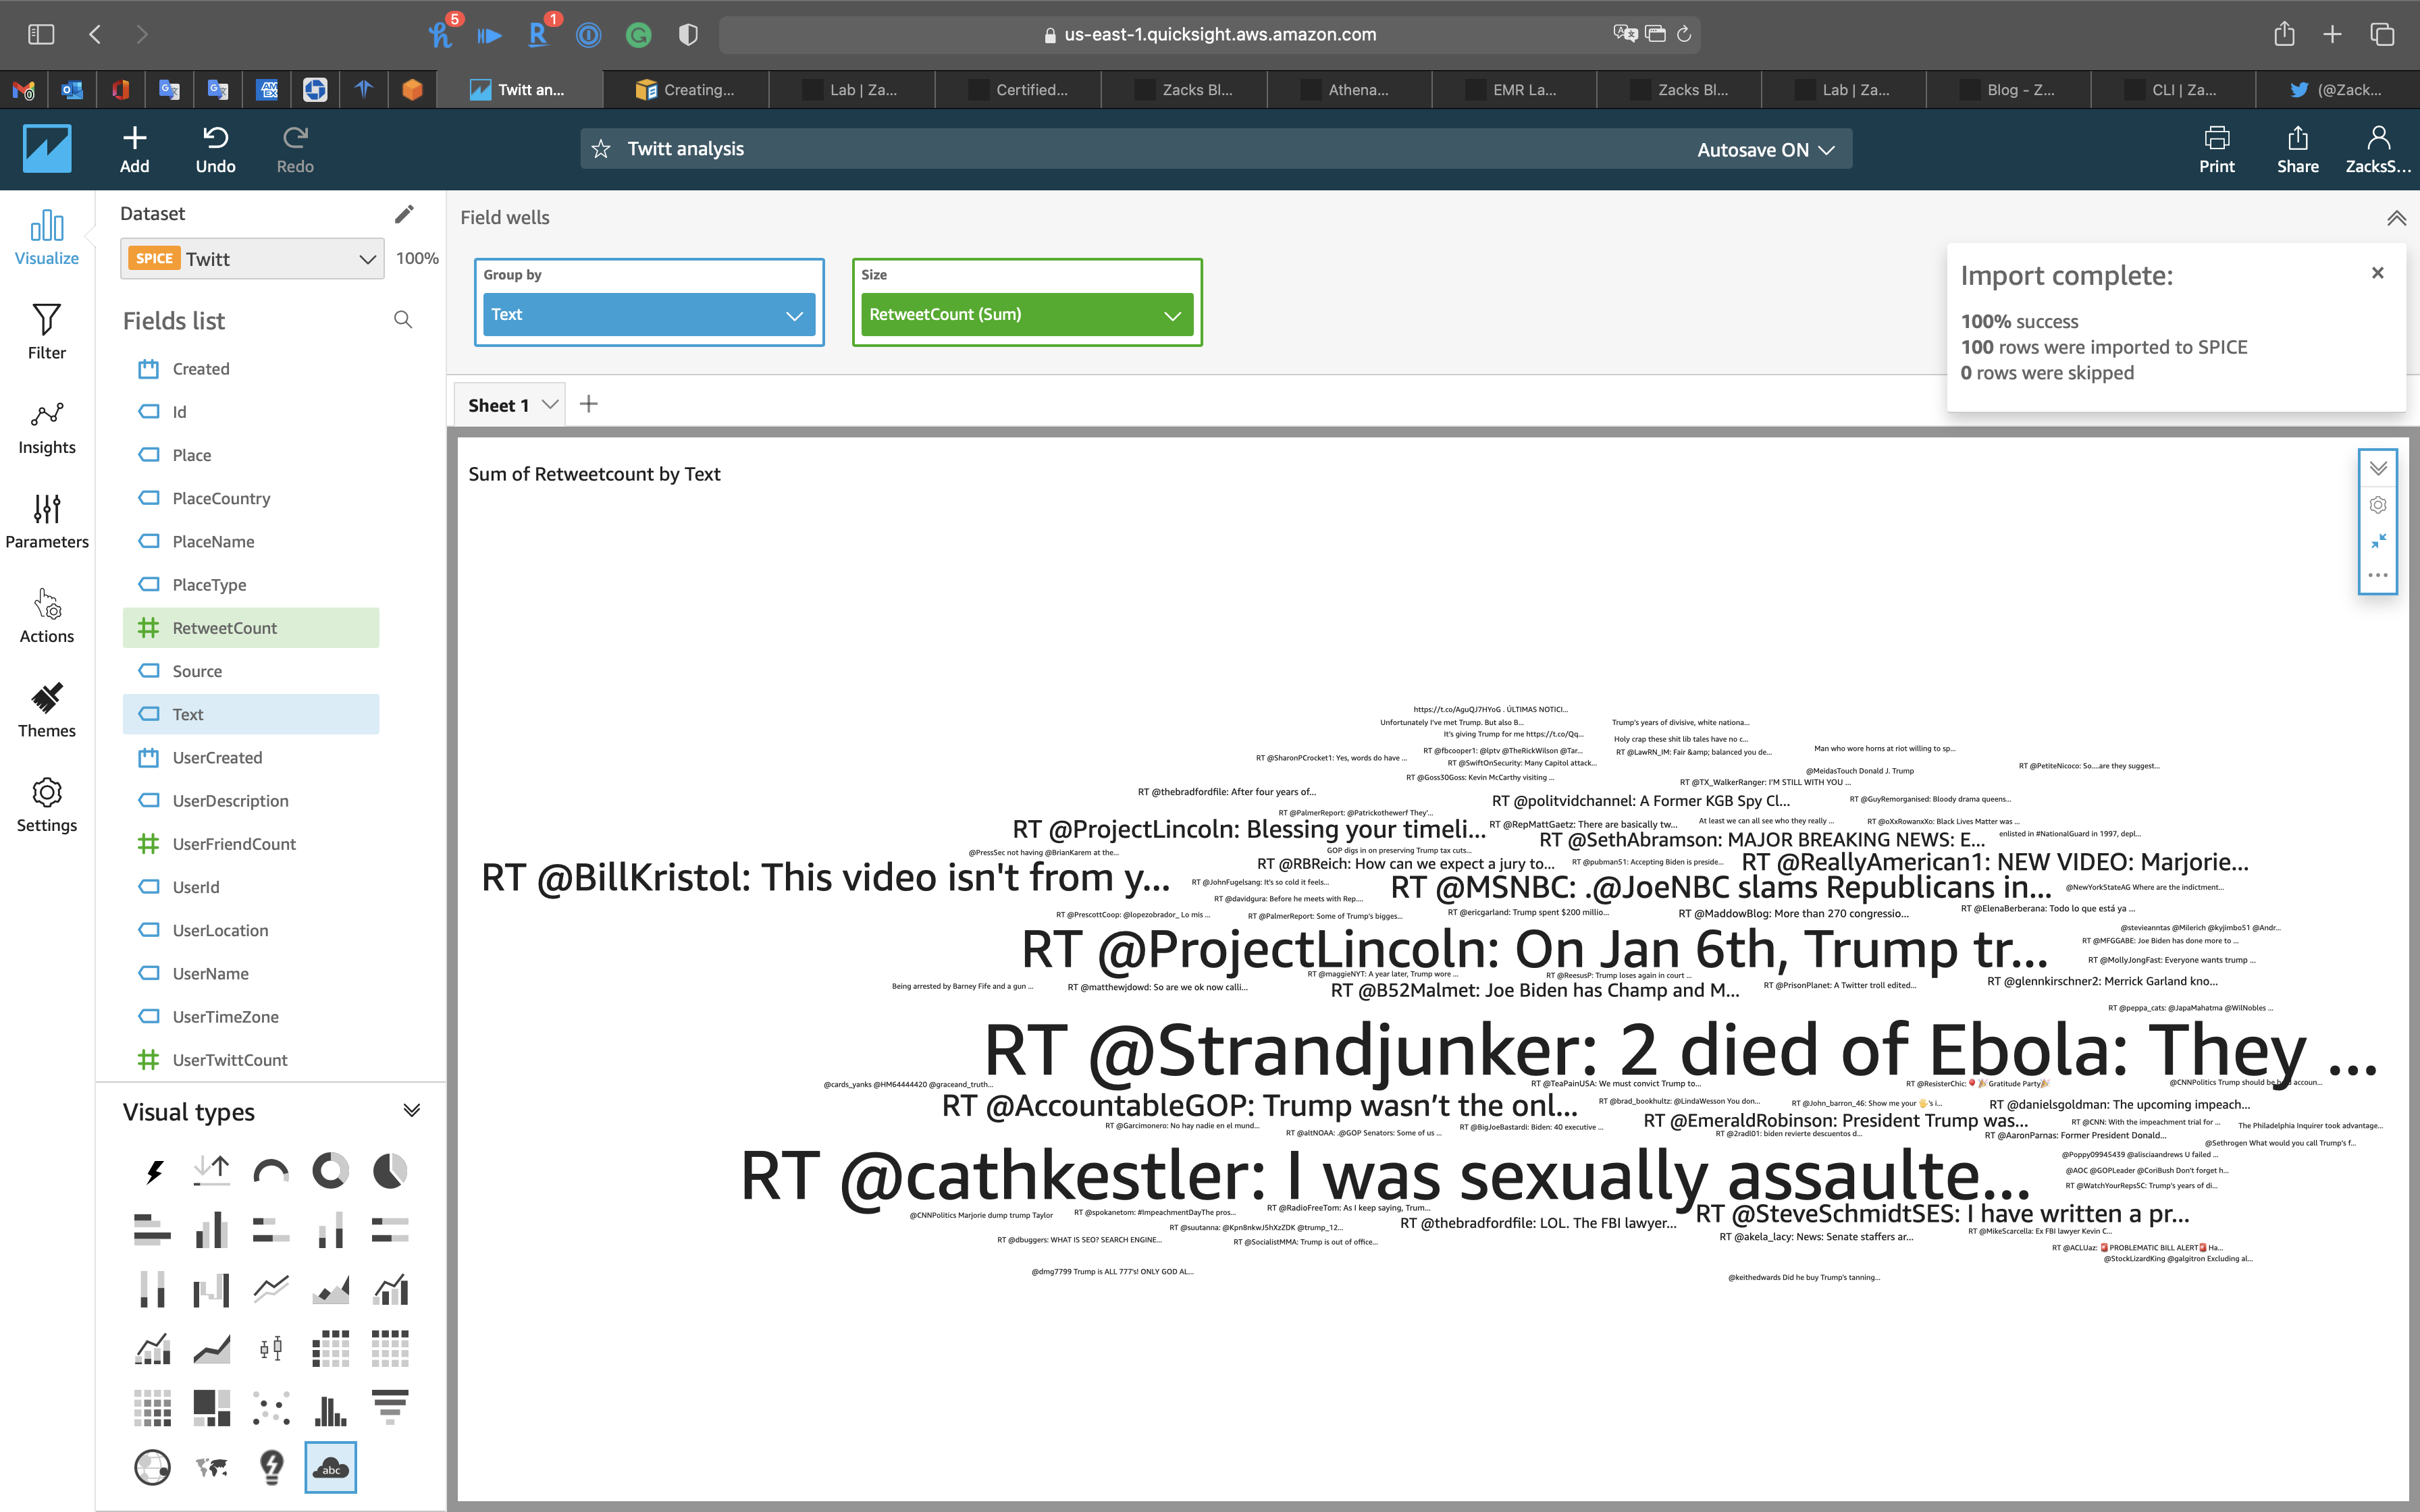This screenshot has height=1512, width=2420.
Task: Click the Print button
Action: pyautogui.click(x=2216, y=149)
